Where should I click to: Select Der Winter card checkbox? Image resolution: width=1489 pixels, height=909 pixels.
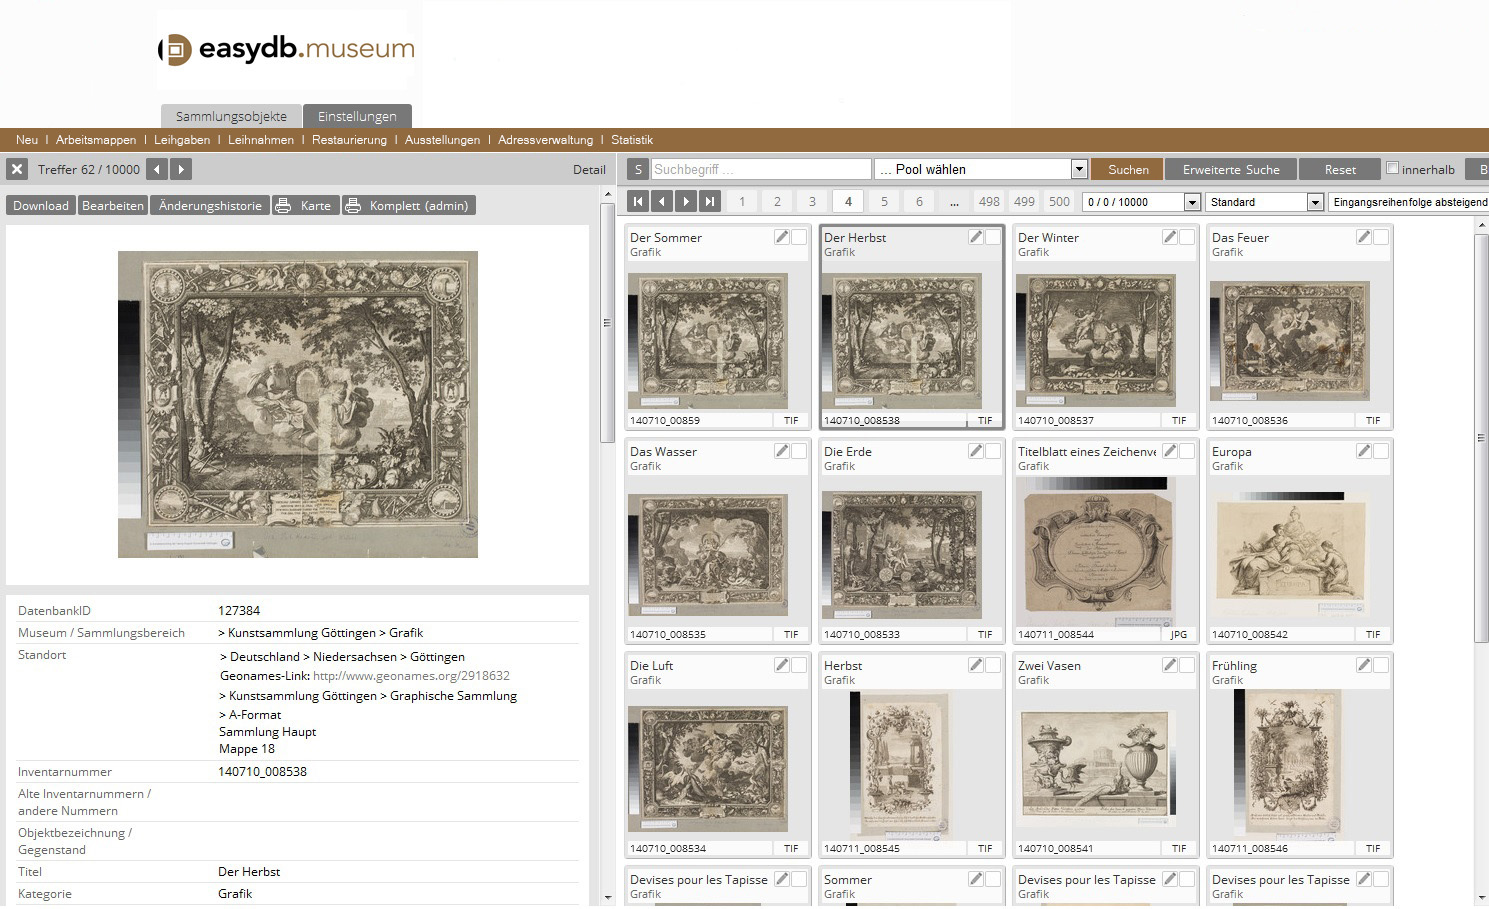1187,237
